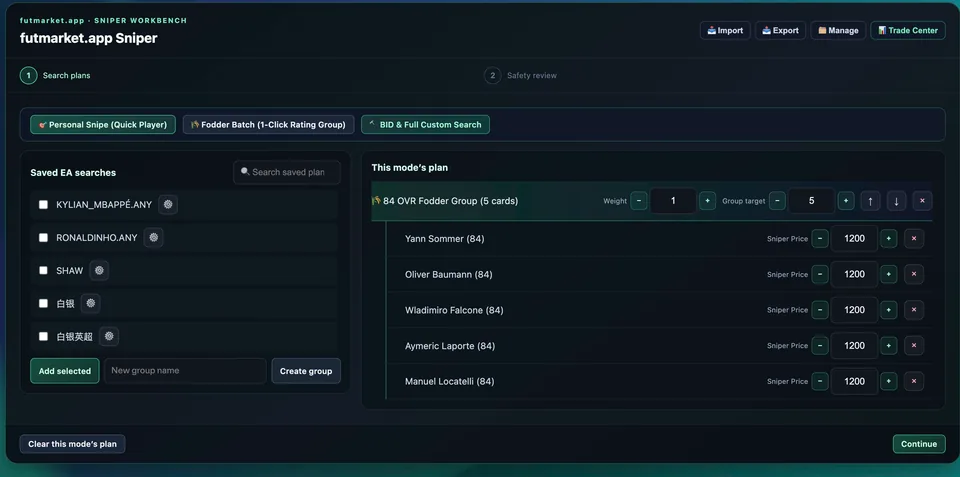The image size is (960, 477).
Task: Open settings gear for SHAW search
Action: tap(99, 271)
